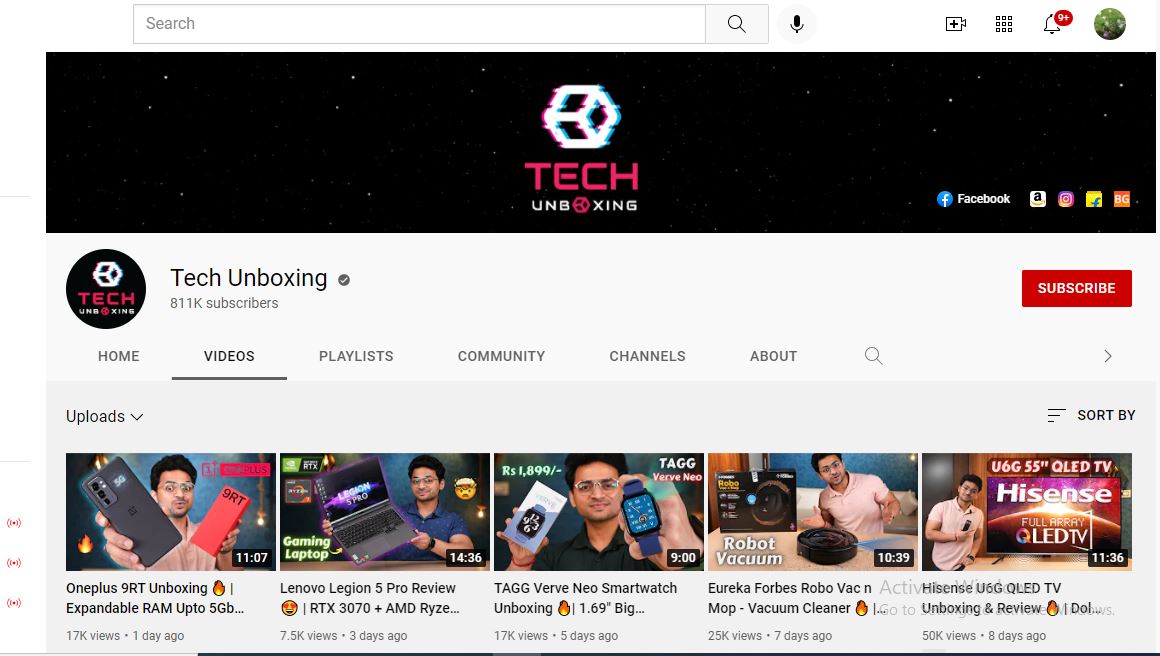Open TAGG Verve Neo Smartwatch title

coord(585,598)
